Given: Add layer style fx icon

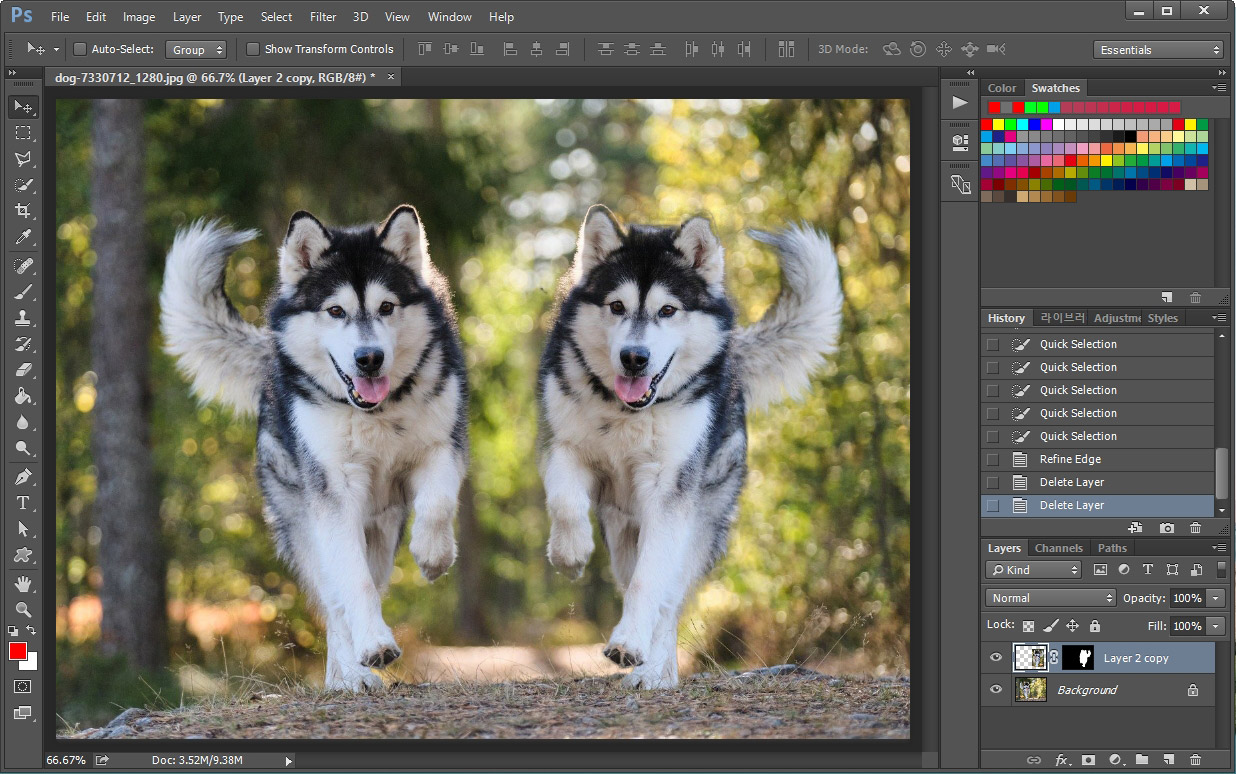Looking at the screenshot, I should tap(1062, 760).
